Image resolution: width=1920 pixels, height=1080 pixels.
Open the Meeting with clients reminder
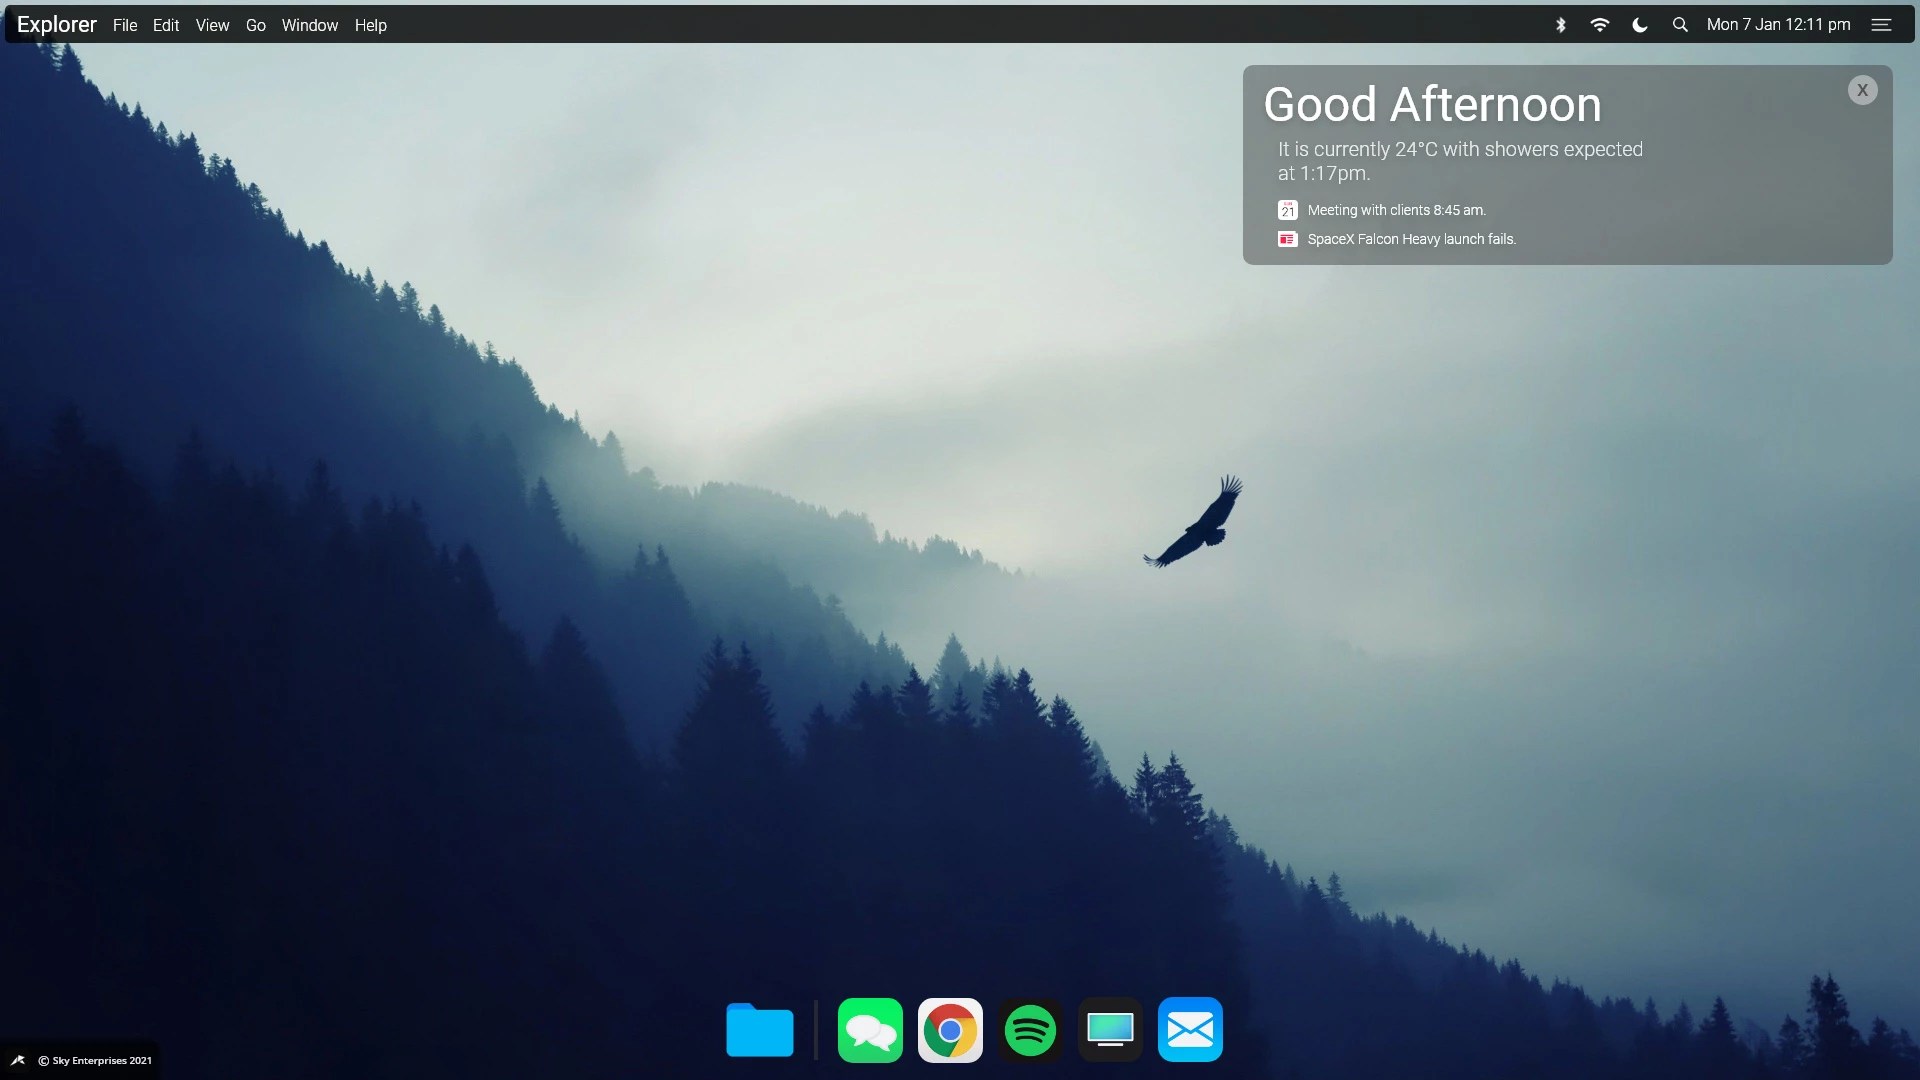point(1396,210)
